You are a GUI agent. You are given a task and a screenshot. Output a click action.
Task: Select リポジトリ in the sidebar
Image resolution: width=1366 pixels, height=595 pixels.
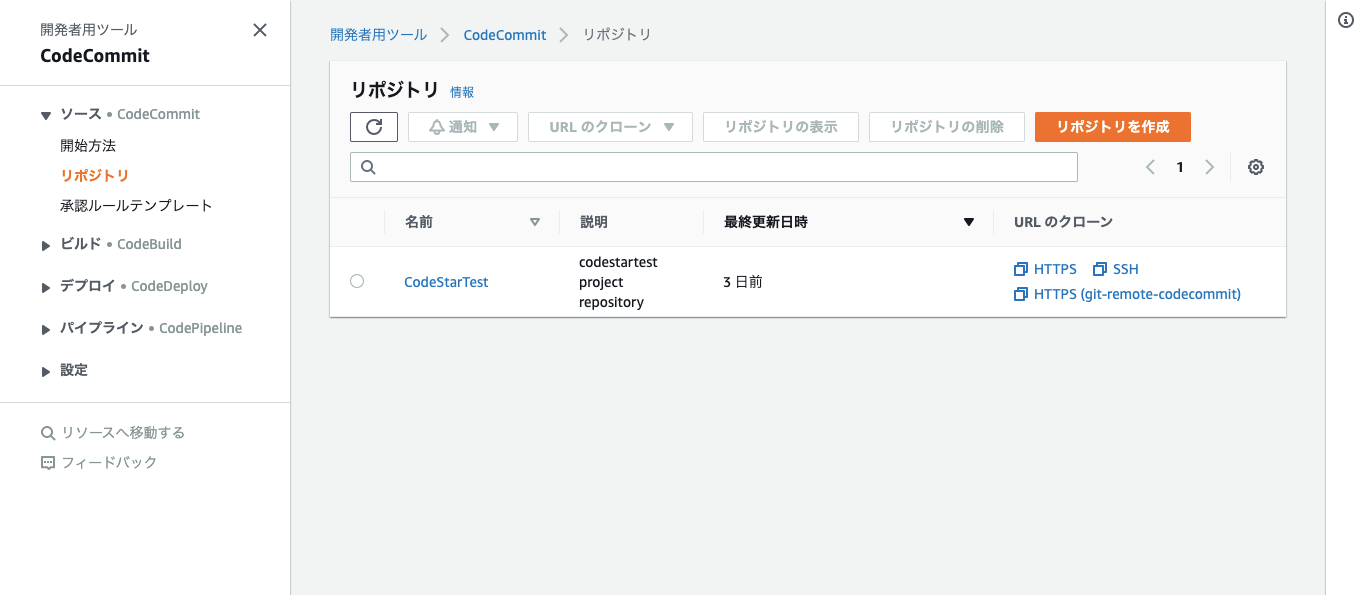pos(95,175)
